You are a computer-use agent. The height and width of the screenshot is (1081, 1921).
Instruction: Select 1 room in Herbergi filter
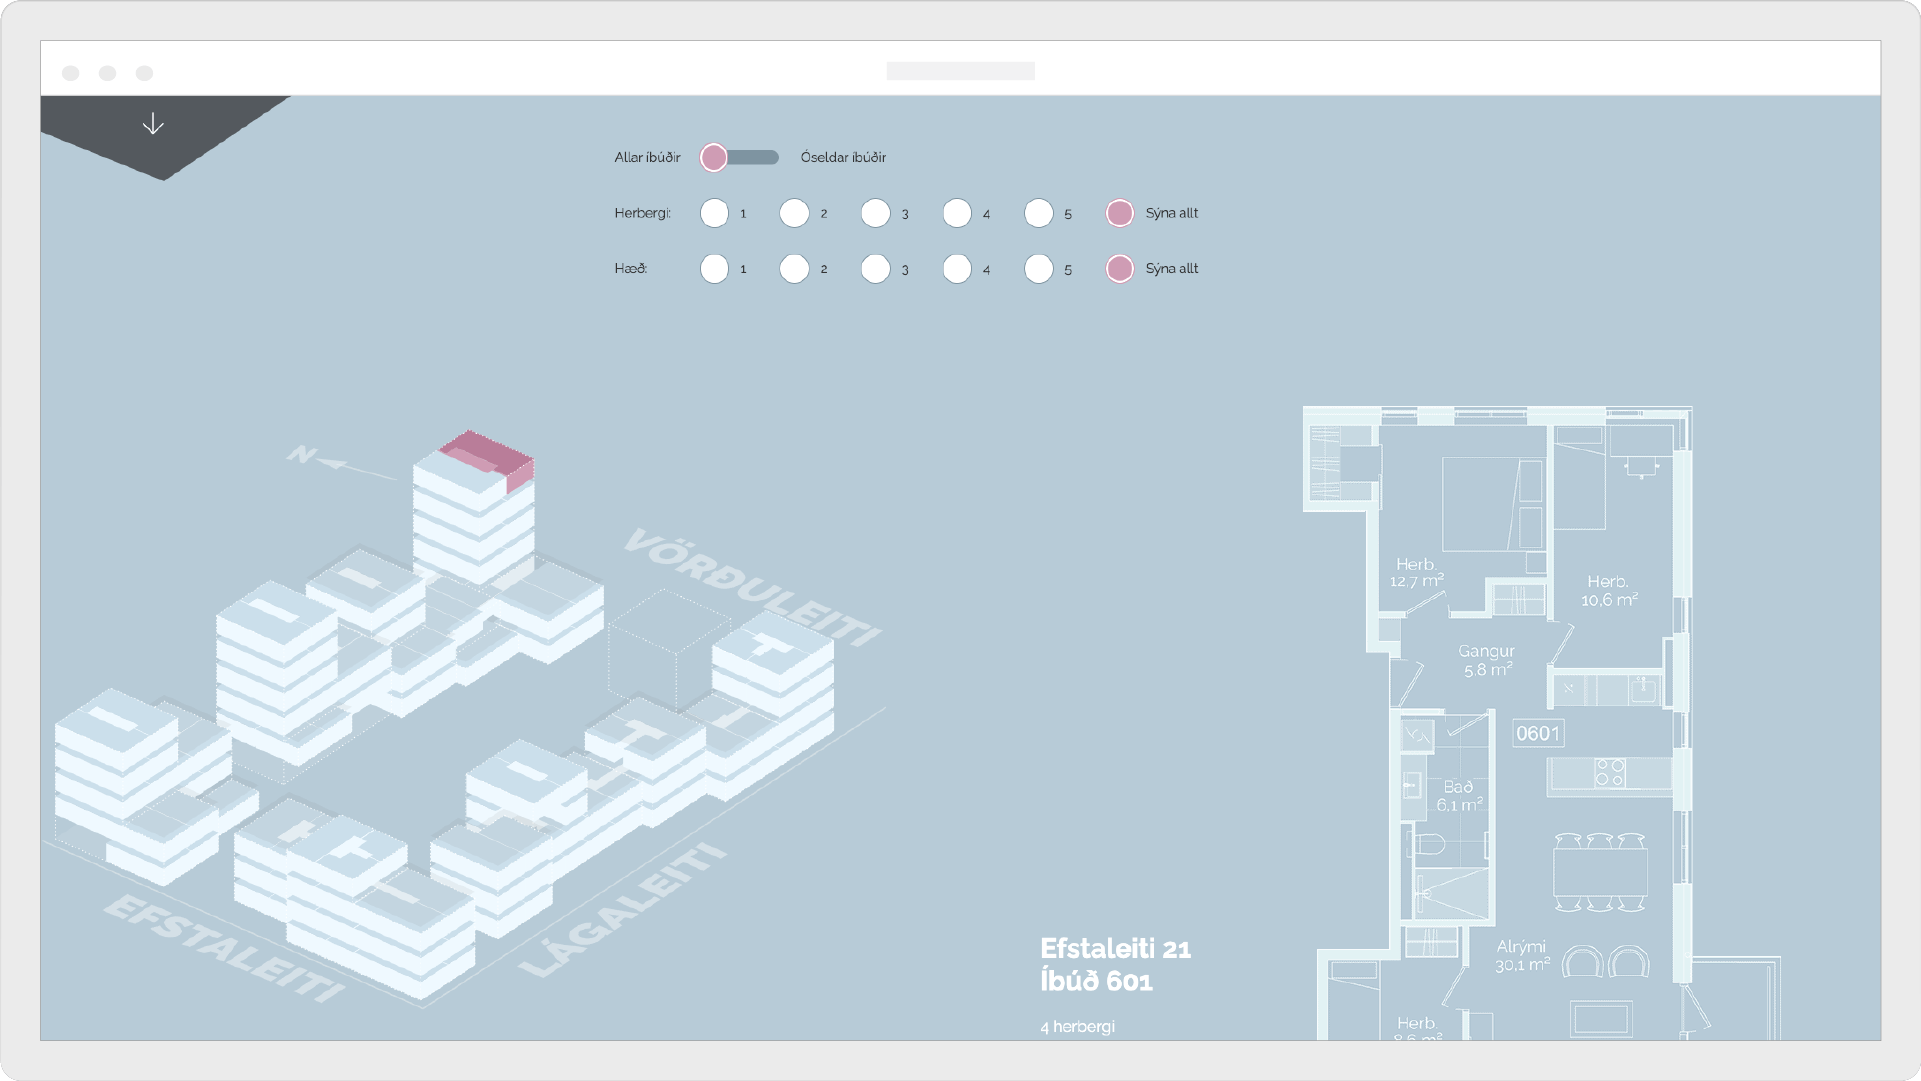point(714,213)
